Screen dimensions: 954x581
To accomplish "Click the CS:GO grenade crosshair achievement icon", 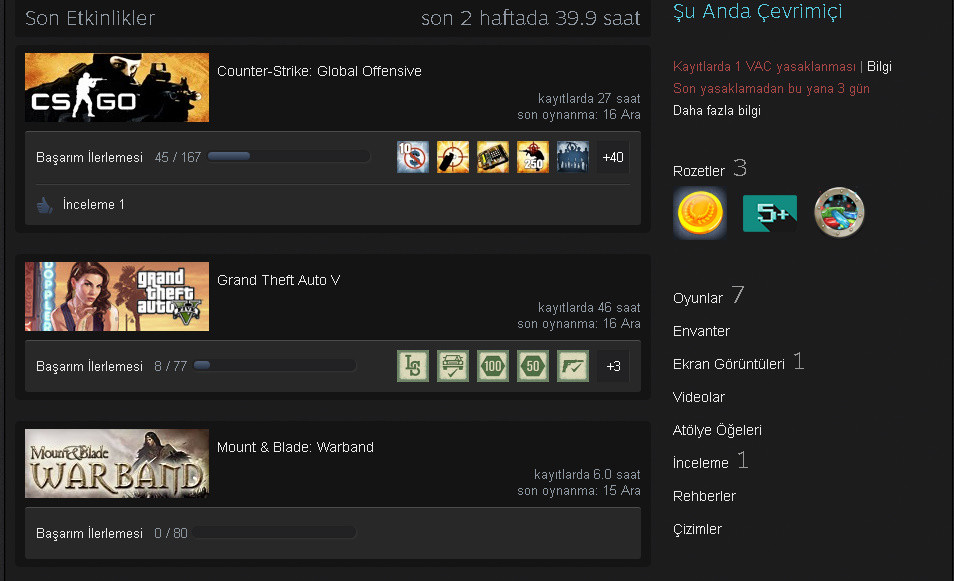I will (x=453, y=157).
